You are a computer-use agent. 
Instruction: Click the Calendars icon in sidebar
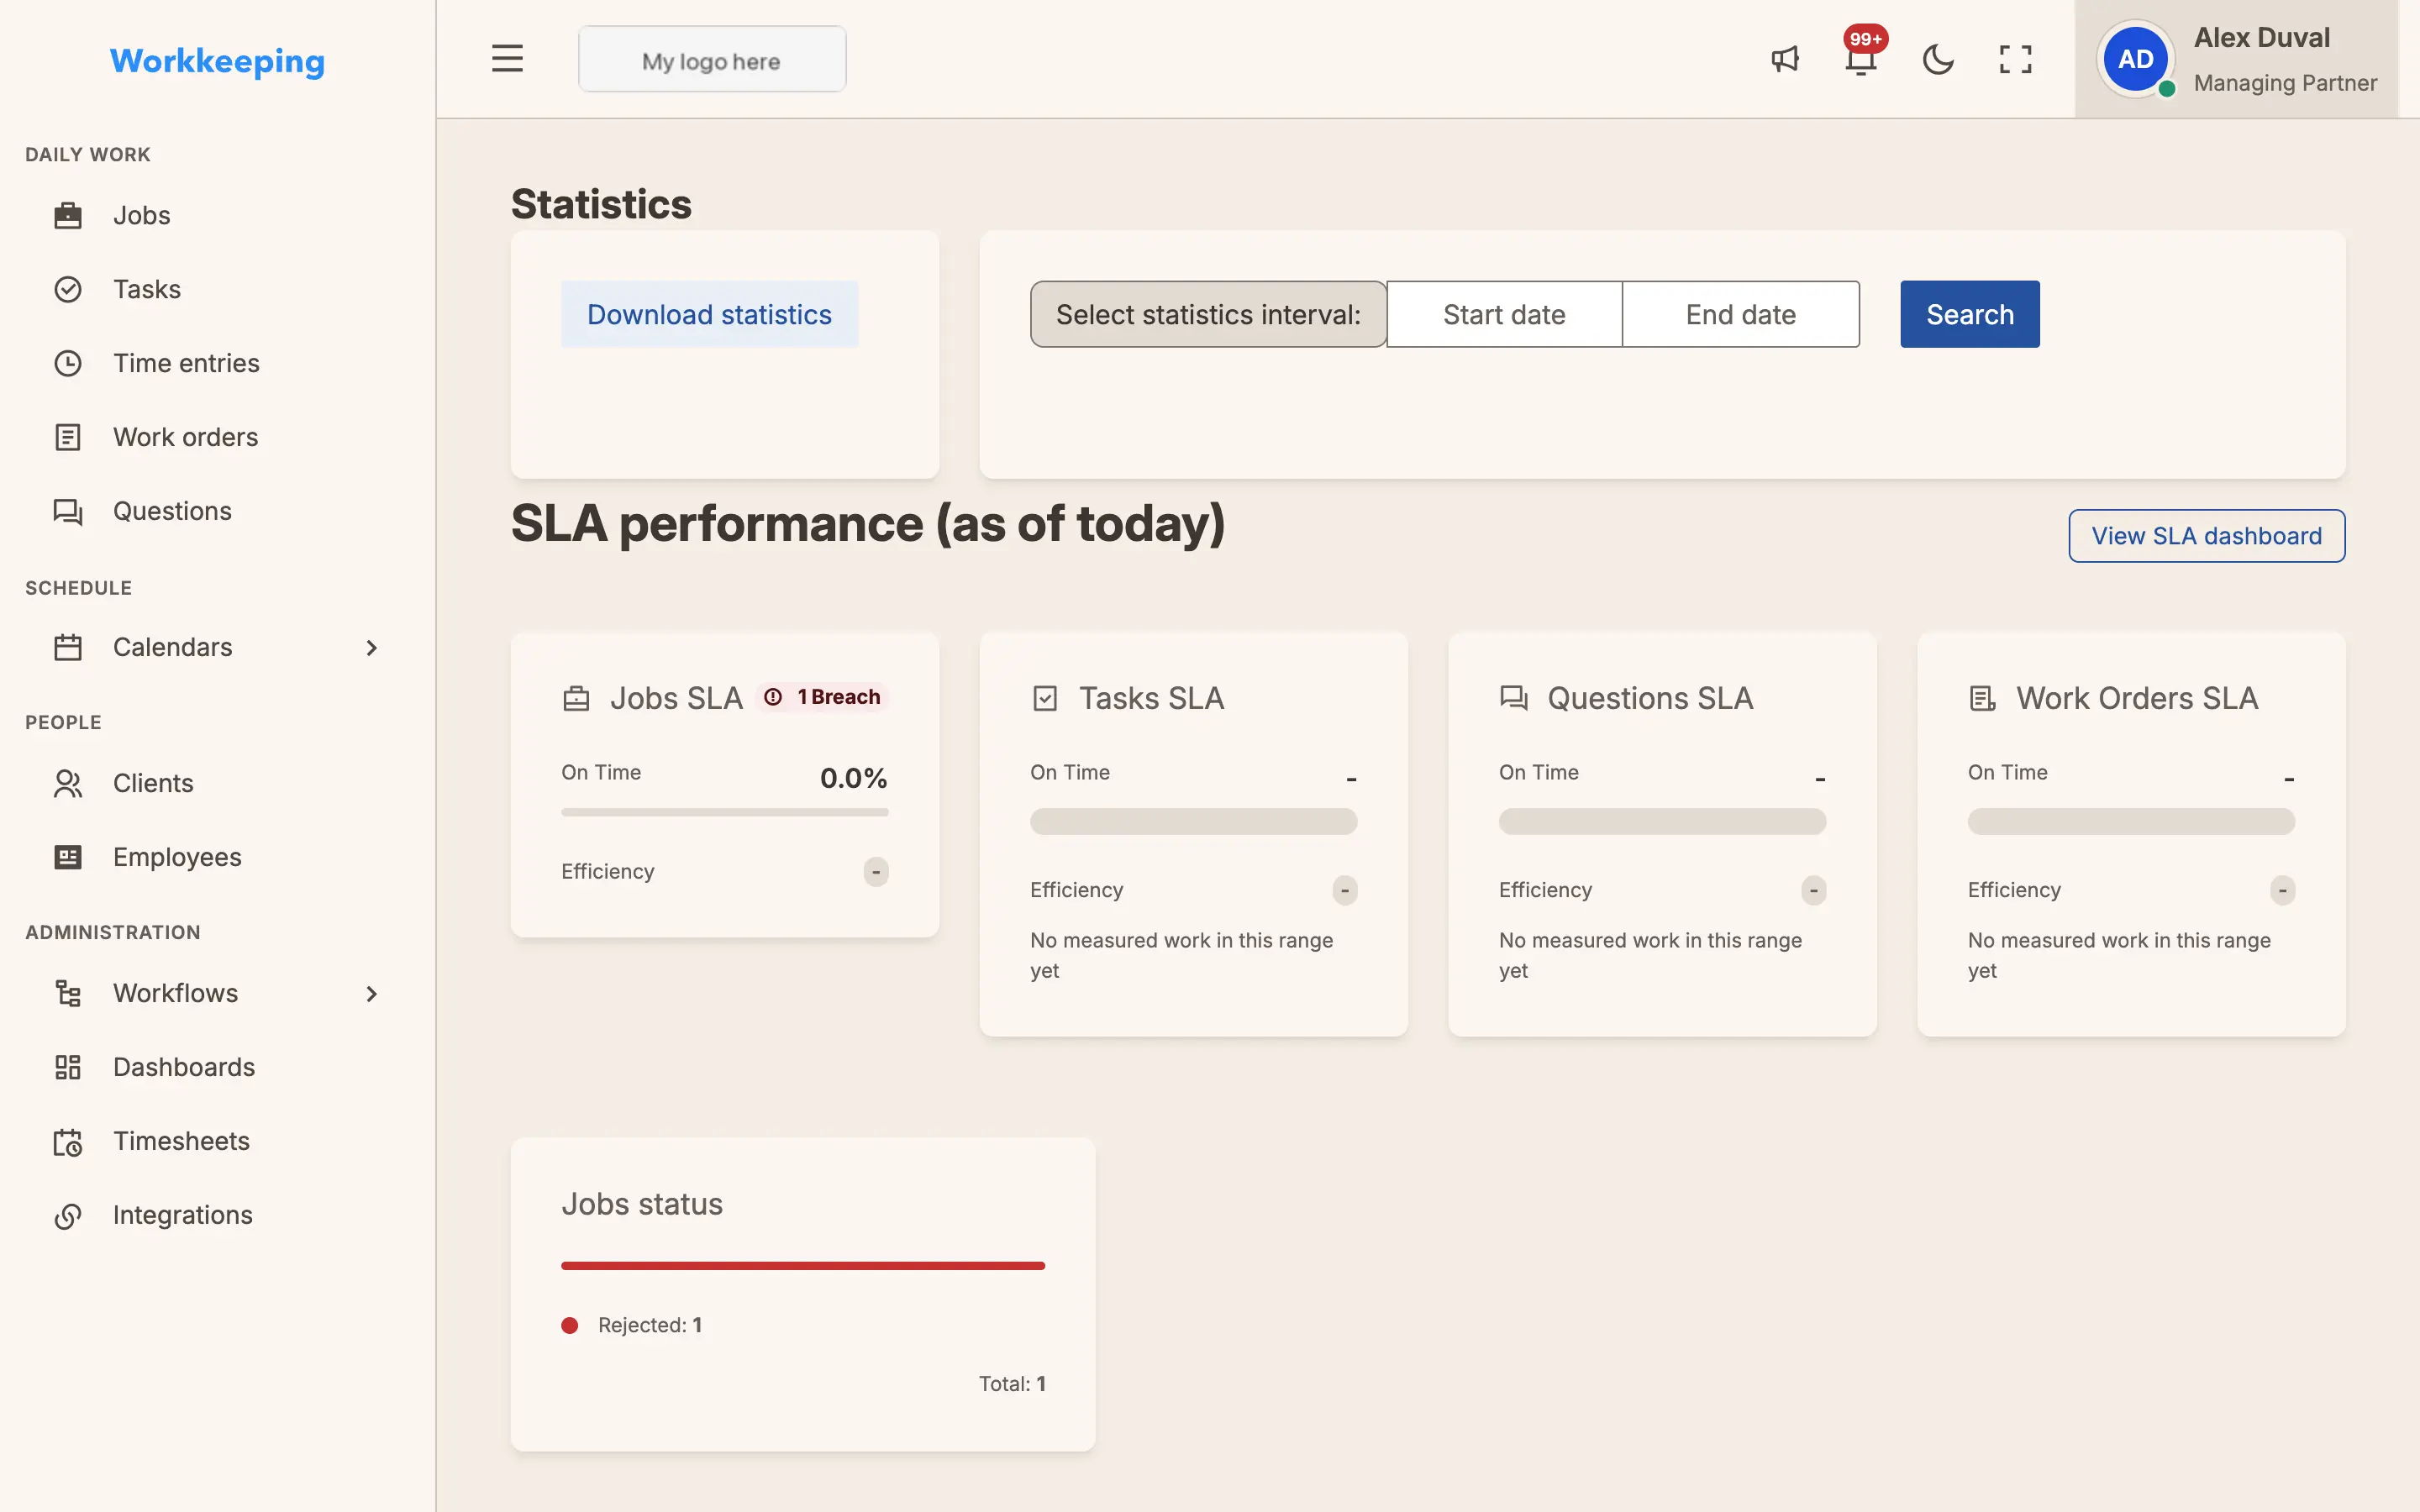[x=68, y=647]
